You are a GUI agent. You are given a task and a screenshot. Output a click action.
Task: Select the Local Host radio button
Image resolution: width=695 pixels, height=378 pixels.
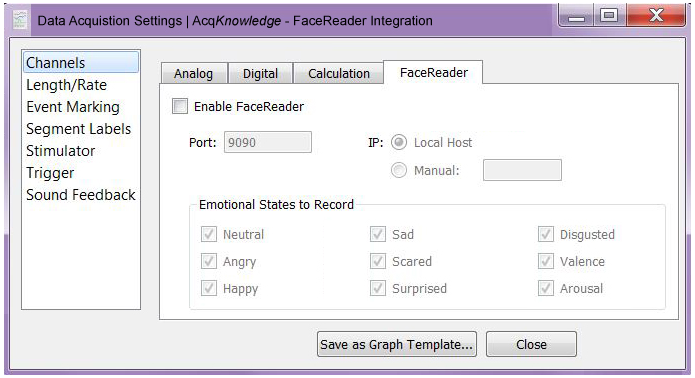tap(399, 143)
